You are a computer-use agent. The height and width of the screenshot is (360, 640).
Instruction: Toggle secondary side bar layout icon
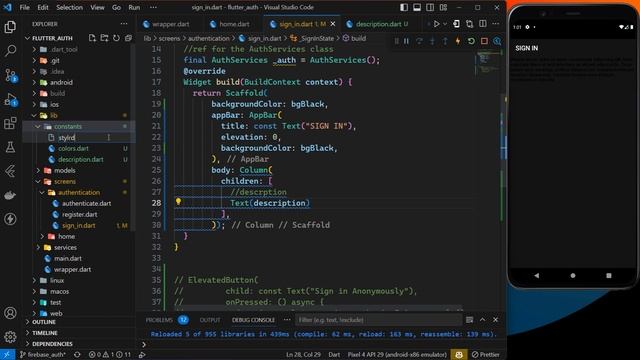pyautogui.click(x=430, y=7)
